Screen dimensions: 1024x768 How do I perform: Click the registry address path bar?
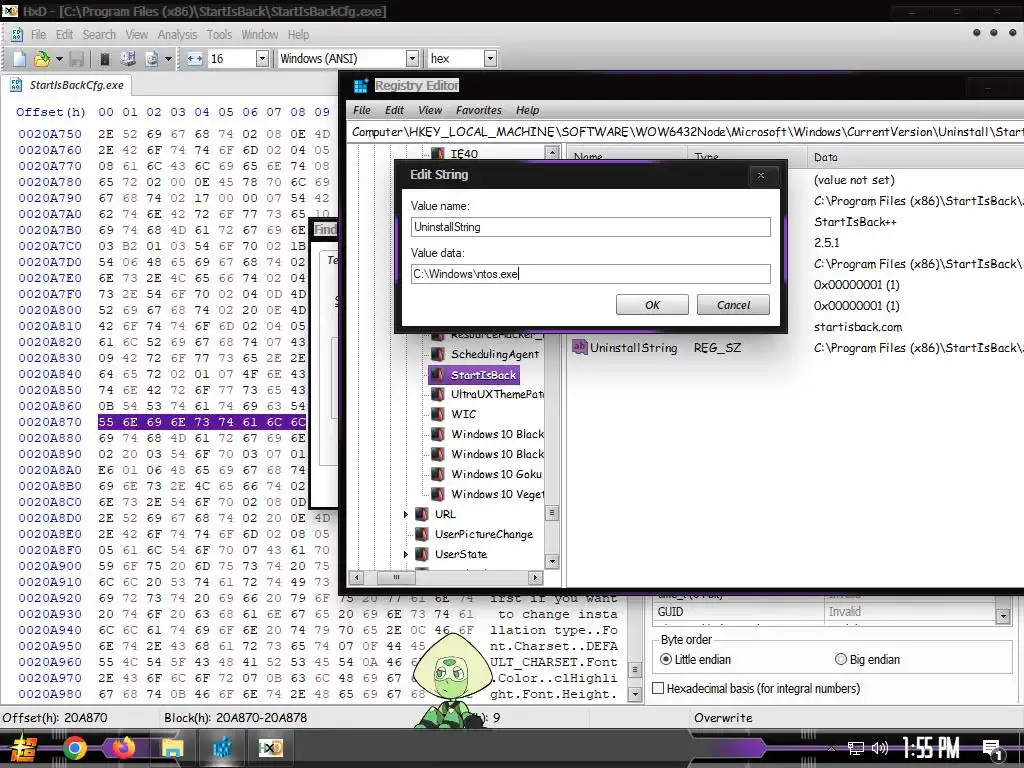coord(686,132)
